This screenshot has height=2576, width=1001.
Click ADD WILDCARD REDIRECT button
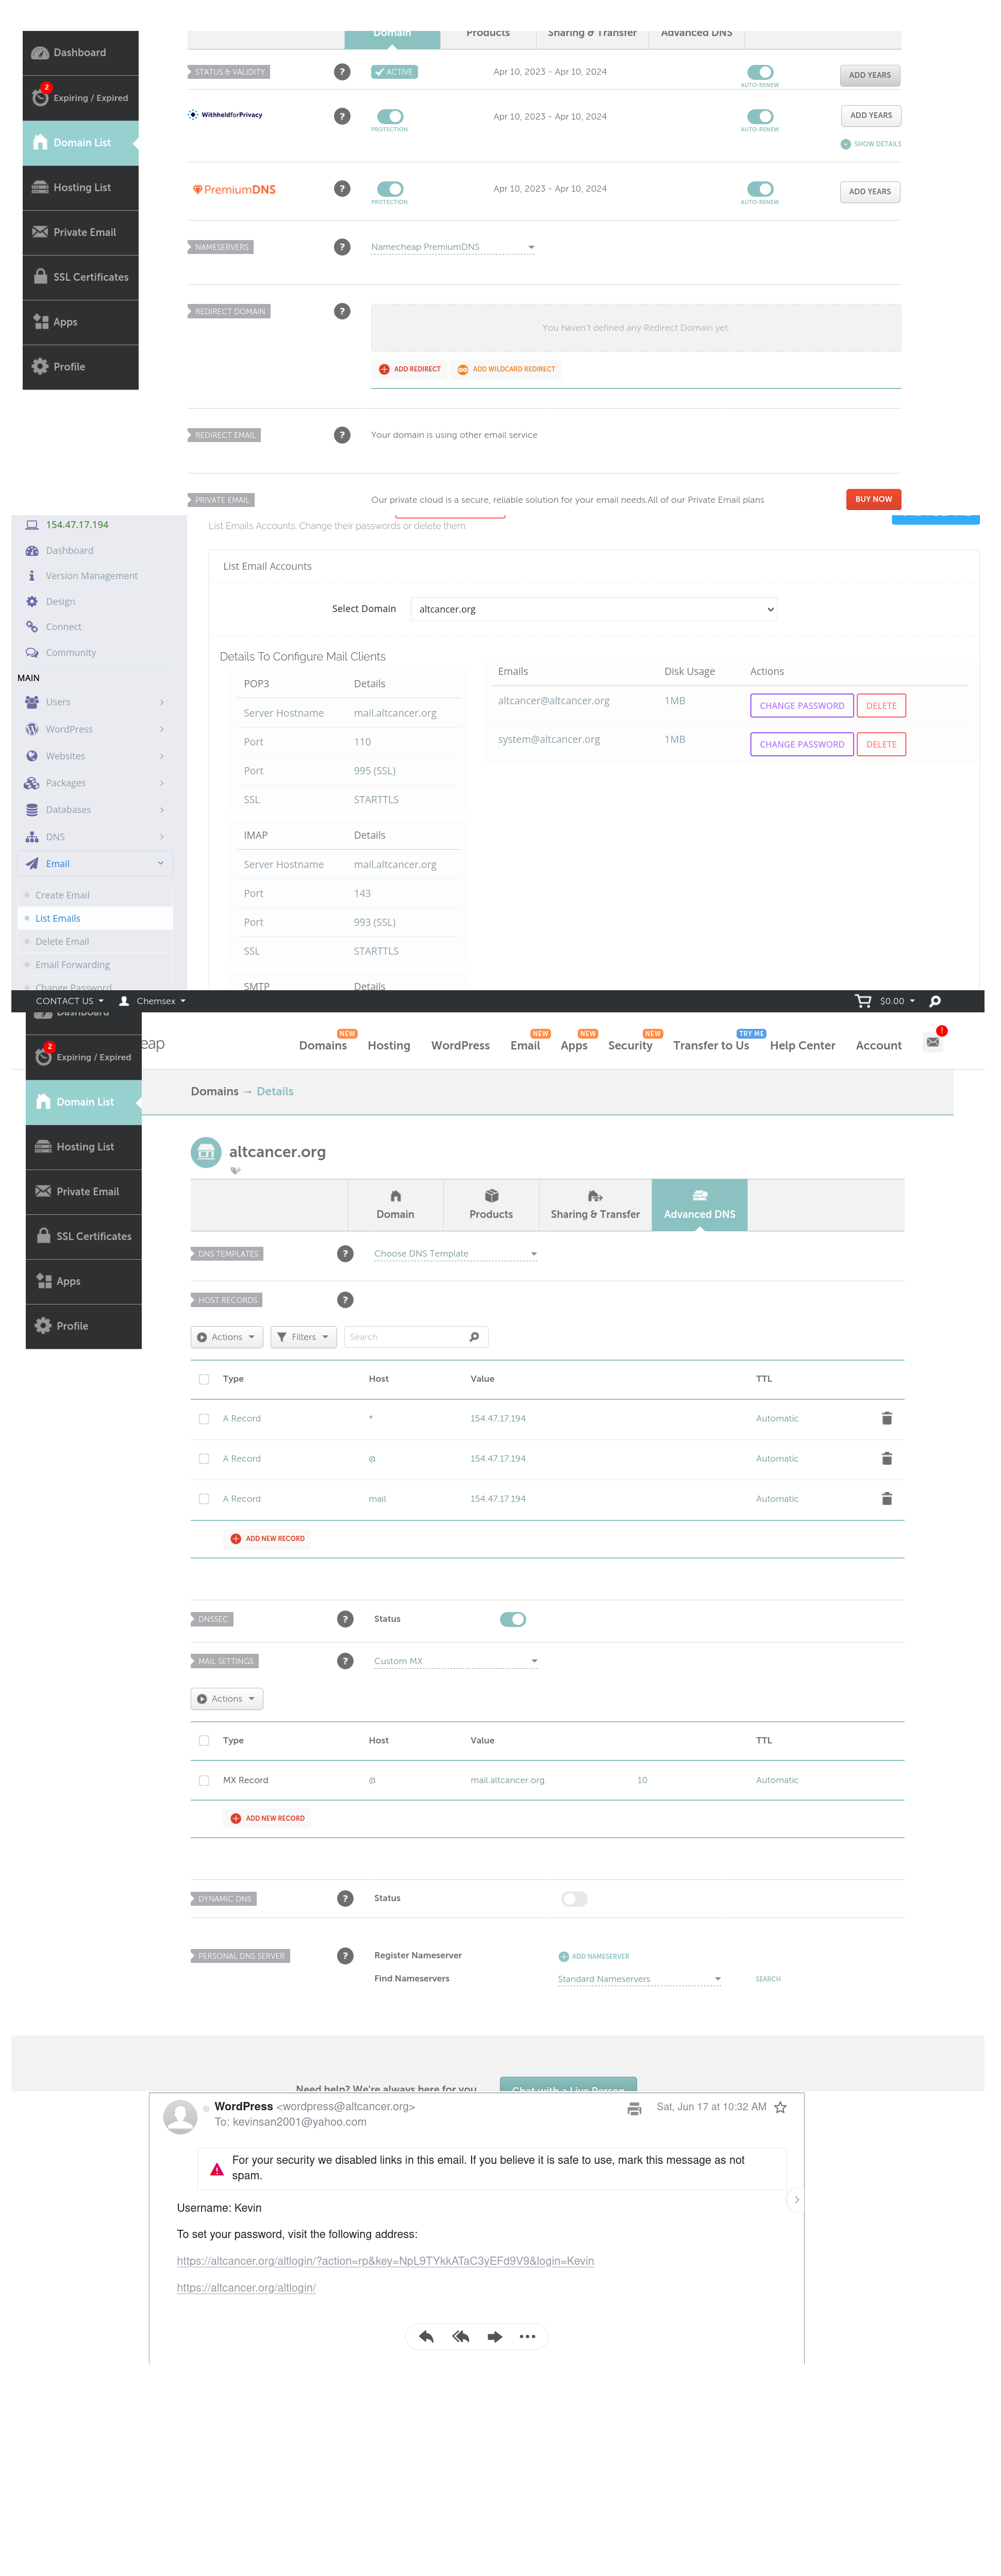[x=507, y=369]
